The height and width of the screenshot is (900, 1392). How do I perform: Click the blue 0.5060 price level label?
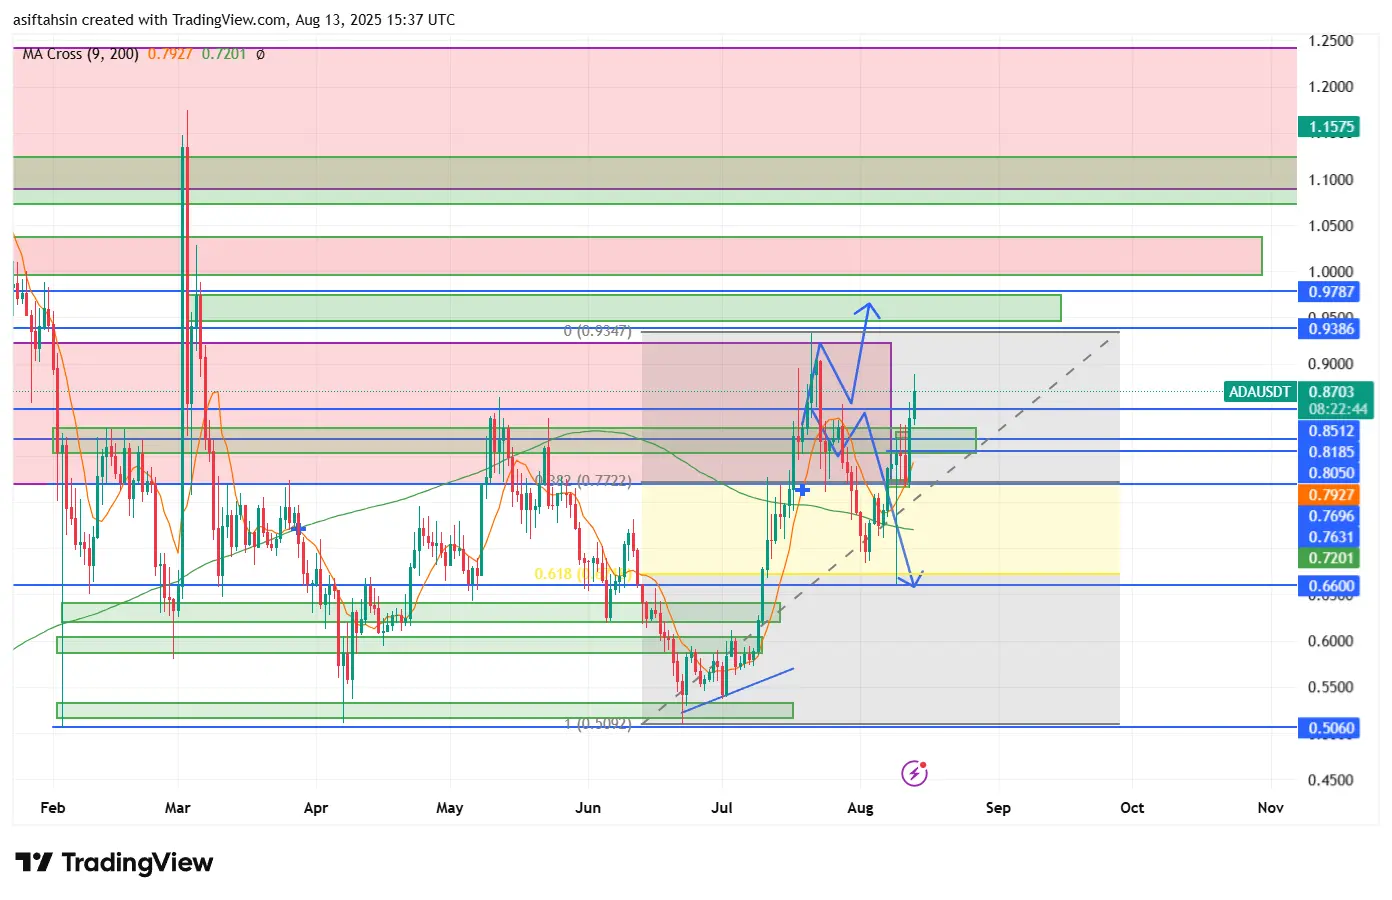click(x=1330, y=728)
